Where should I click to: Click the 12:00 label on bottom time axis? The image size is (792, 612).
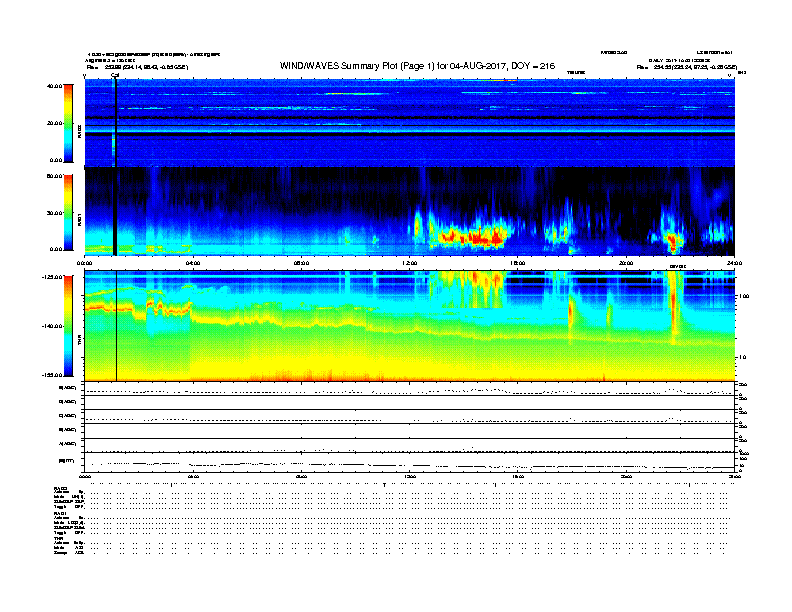pyautogui.click(x=410, y=476)
